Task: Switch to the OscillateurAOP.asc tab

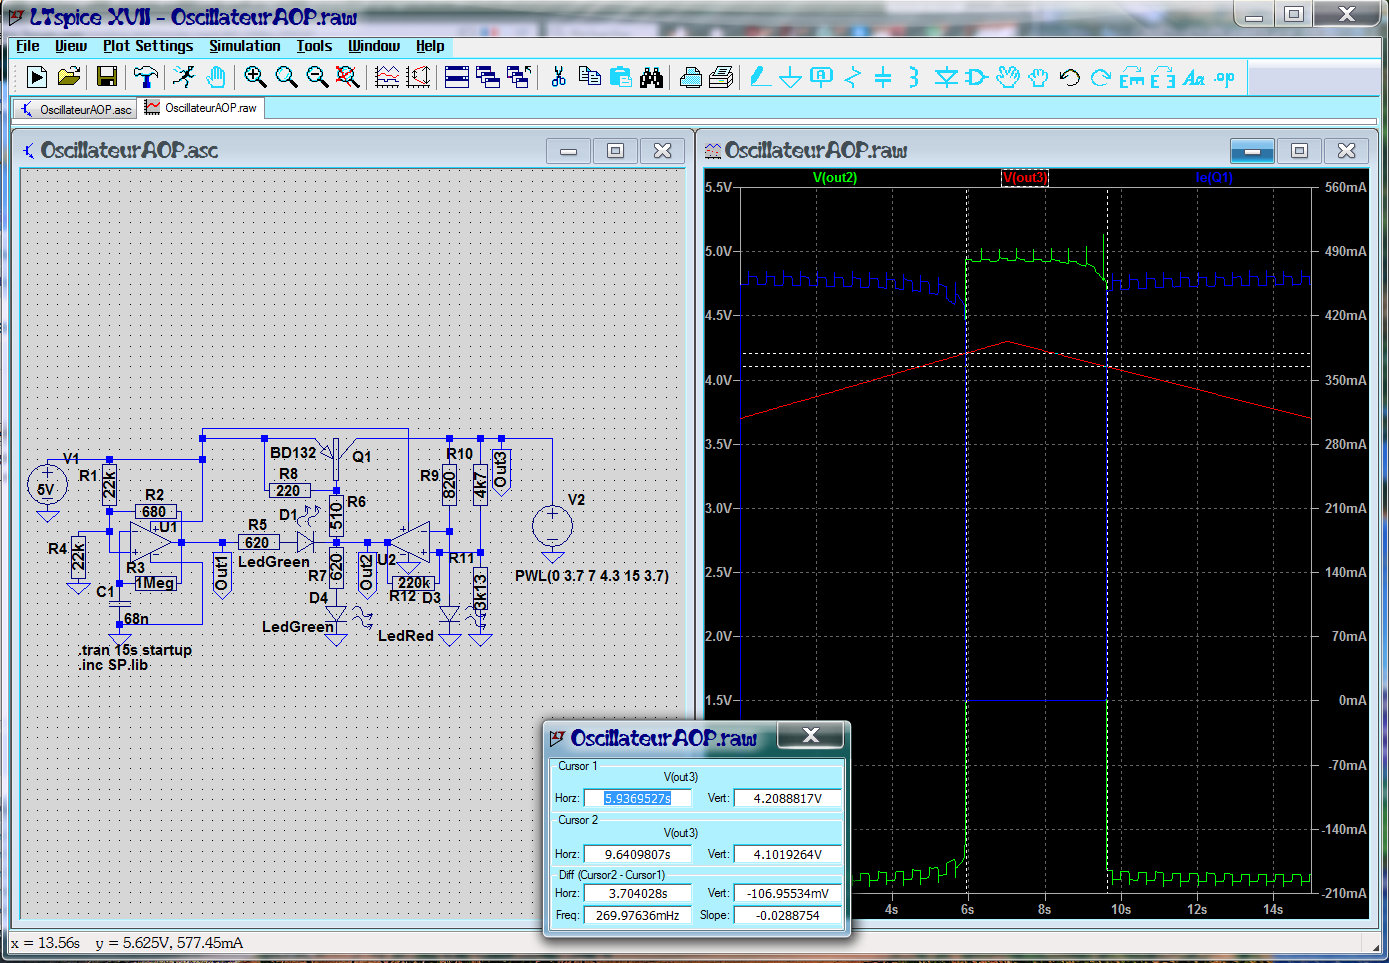Action: pos(76,109)
